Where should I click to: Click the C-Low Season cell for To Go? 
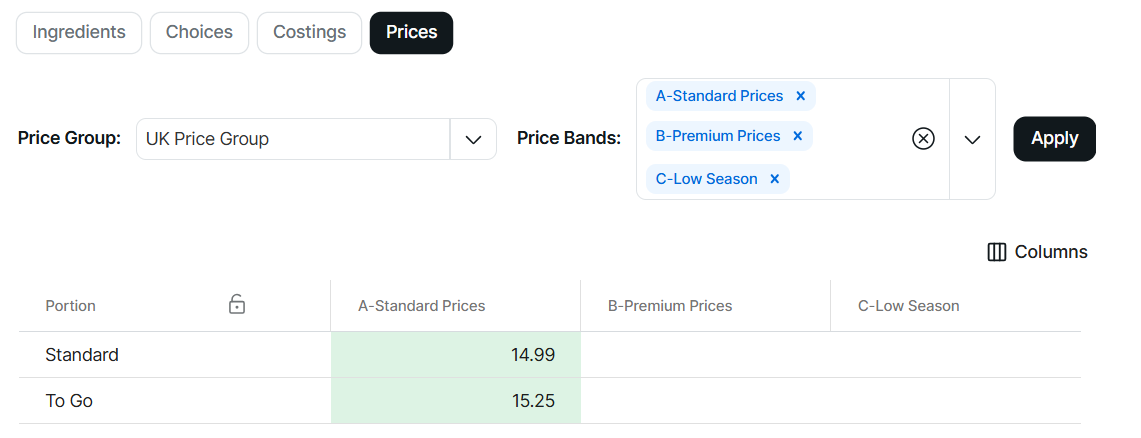click(955, 401)
